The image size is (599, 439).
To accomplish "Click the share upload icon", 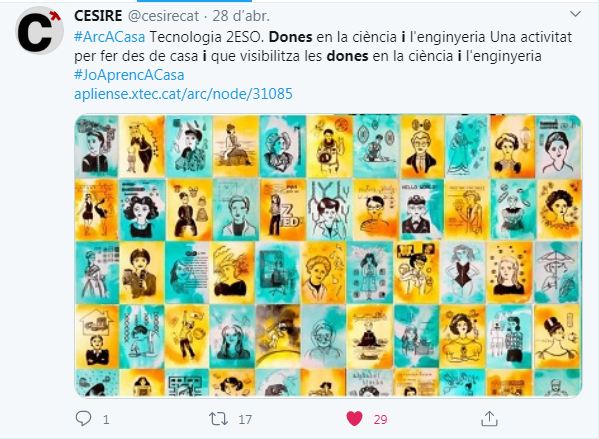I will 489,418.
